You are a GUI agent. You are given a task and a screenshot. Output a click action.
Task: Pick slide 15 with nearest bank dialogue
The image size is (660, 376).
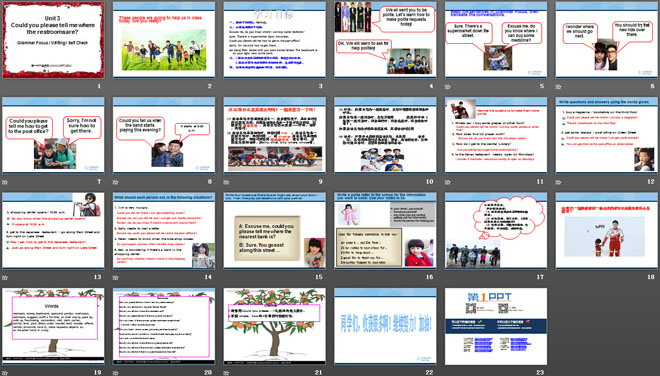274,230
